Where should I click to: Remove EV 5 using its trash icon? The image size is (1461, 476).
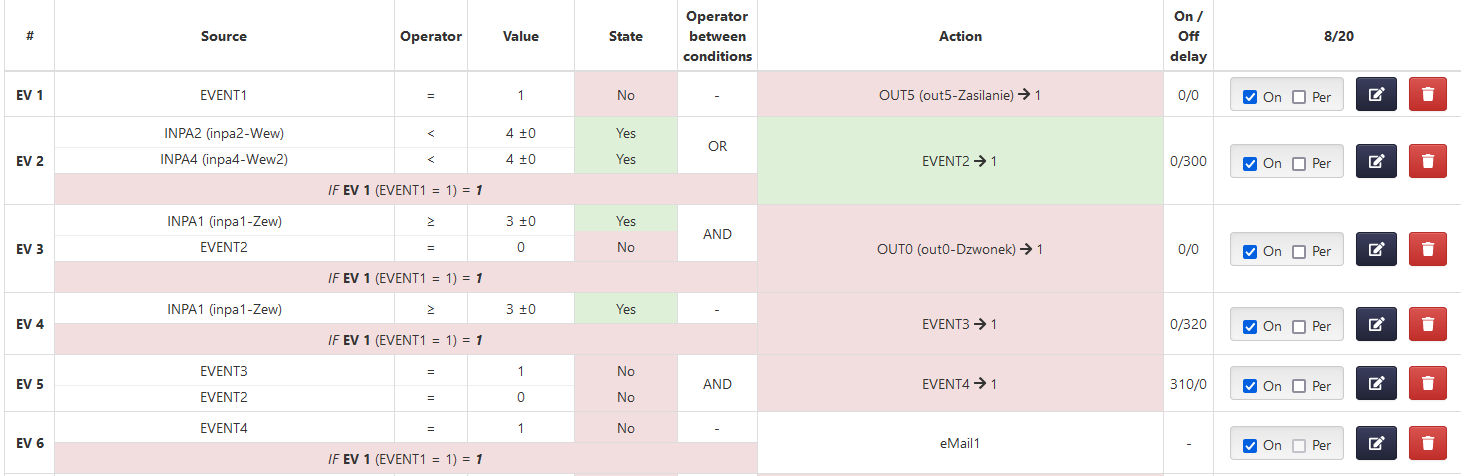pyautogui.click(x=1428, y=385)
